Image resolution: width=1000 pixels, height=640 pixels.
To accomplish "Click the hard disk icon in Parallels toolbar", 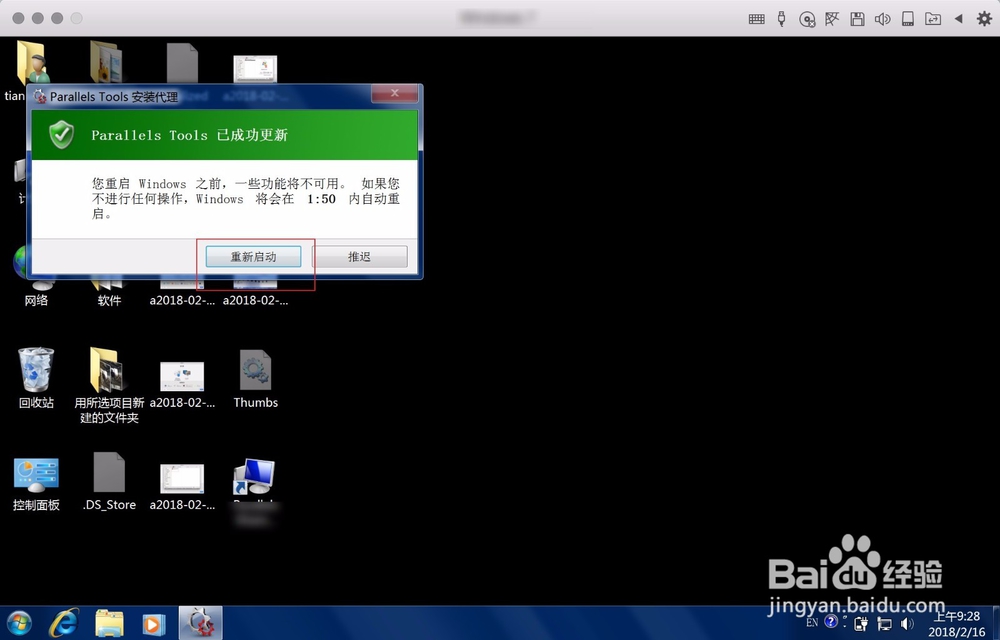I will [x=908, y=19].
